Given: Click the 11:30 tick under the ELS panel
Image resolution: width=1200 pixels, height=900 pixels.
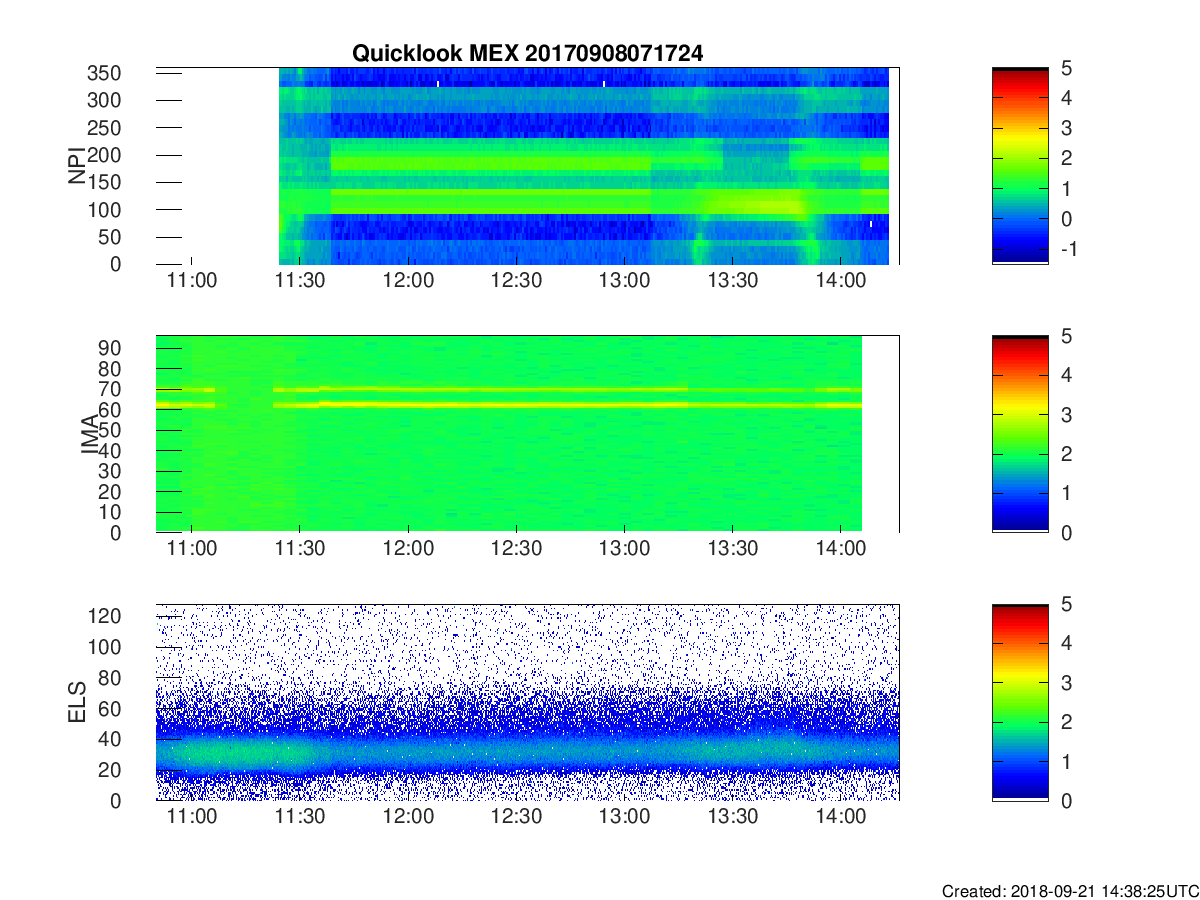Looking at the screenshot, I should pyautogui.click(x=300, y=817).
